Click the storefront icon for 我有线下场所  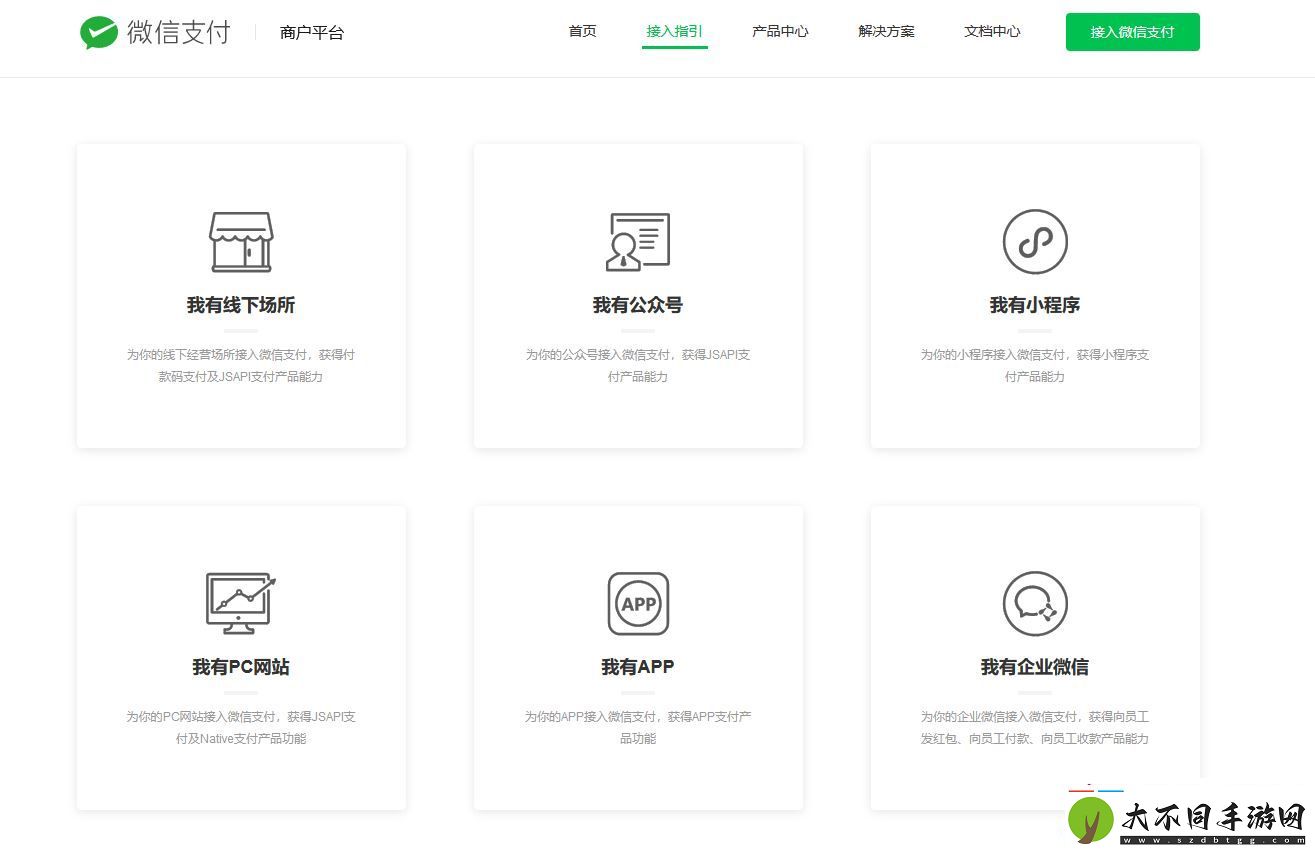point(241,242)
